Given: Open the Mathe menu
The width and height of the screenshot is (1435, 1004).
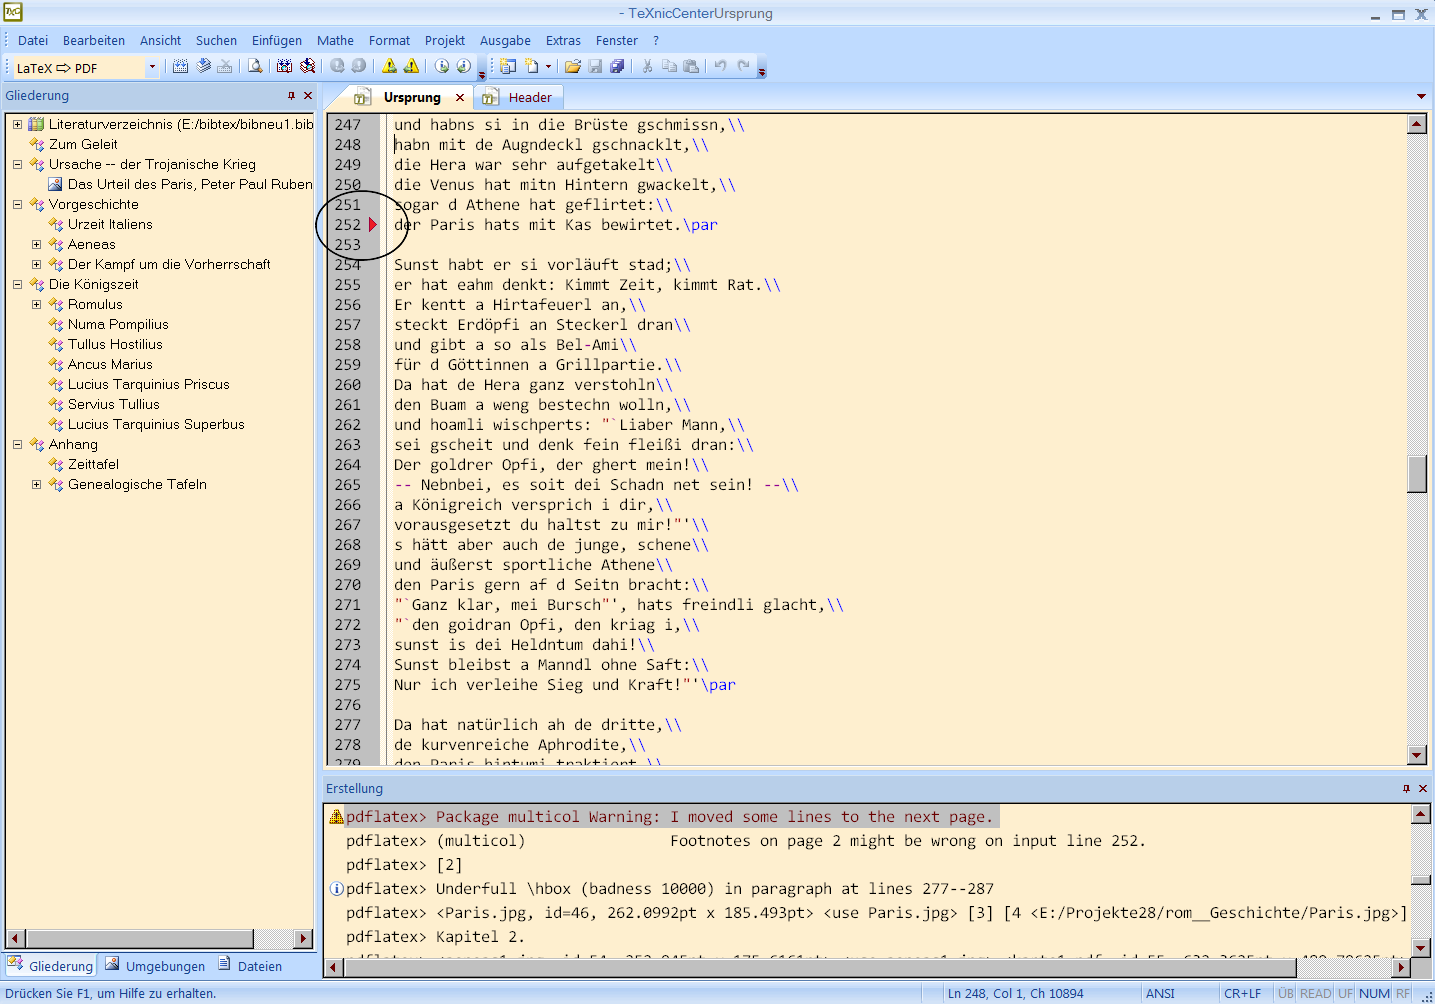Looking at the screenshot, I should click(335, 40).
